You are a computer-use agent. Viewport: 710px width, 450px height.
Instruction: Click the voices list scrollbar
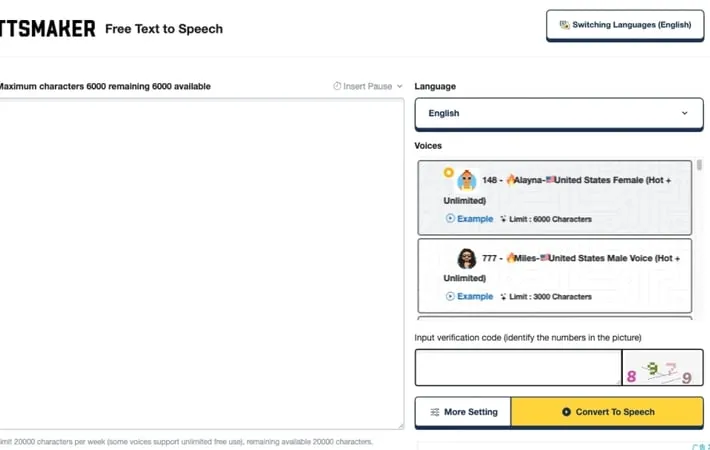(699, 165)
